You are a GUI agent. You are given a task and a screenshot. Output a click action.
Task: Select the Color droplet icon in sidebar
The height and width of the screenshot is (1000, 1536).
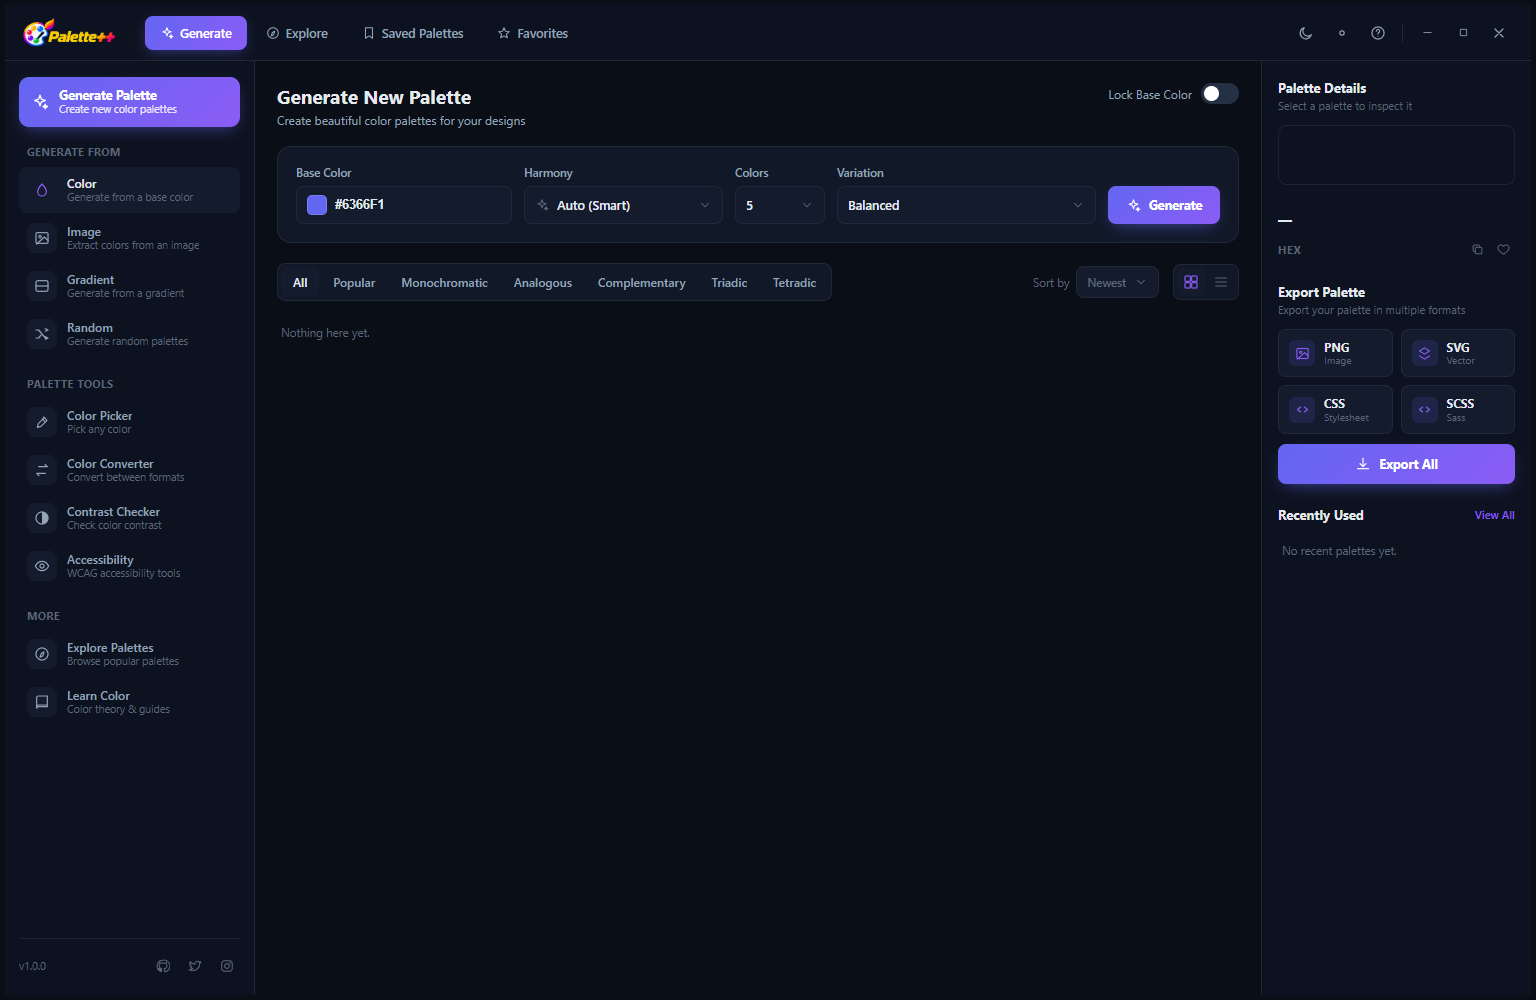(42, 190)
